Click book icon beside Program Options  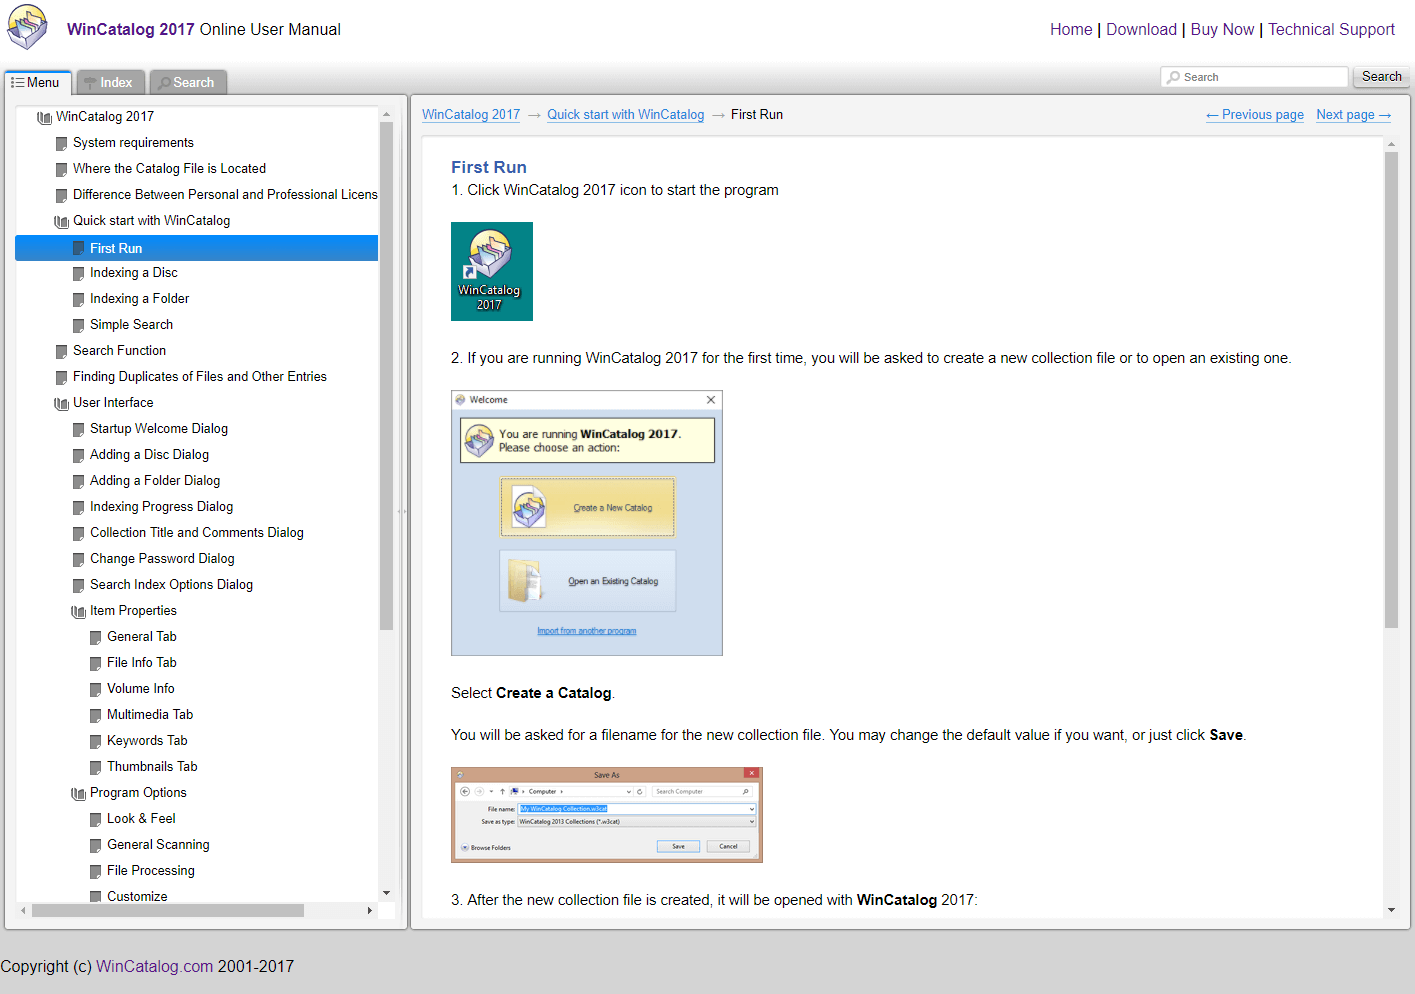tap(78, 794)
